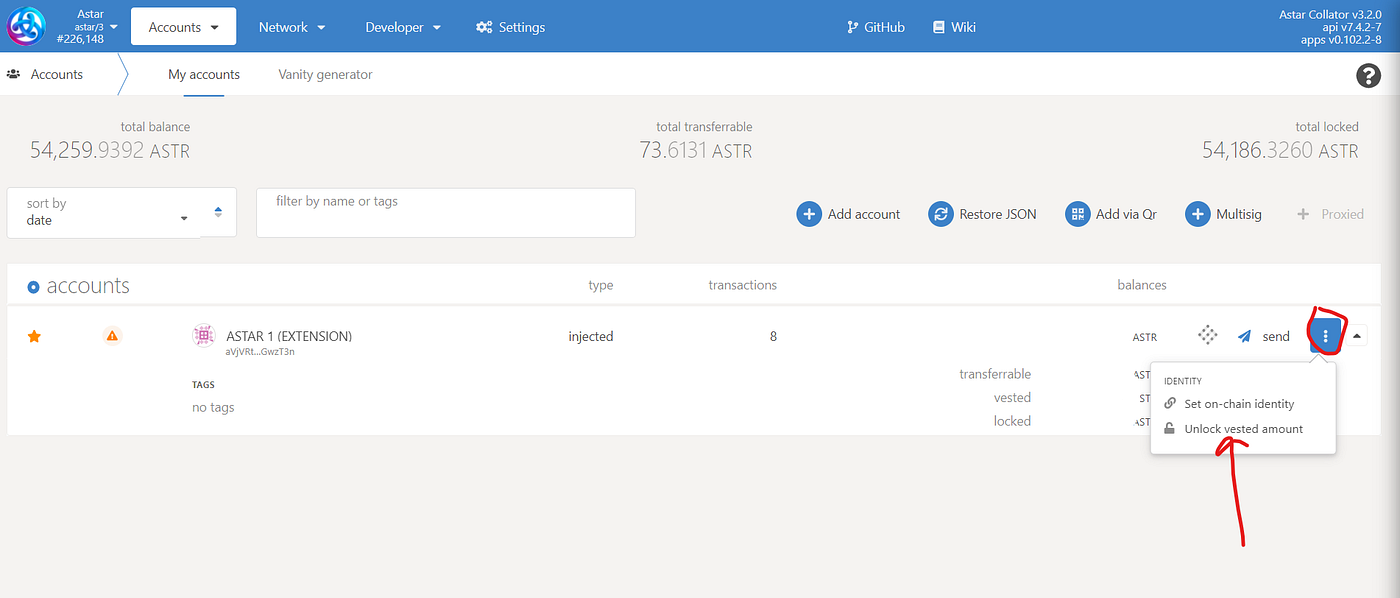Switch to the Vanity generator tab
The height and width of the screenshot is (598, 1400).
click(325, 74)
